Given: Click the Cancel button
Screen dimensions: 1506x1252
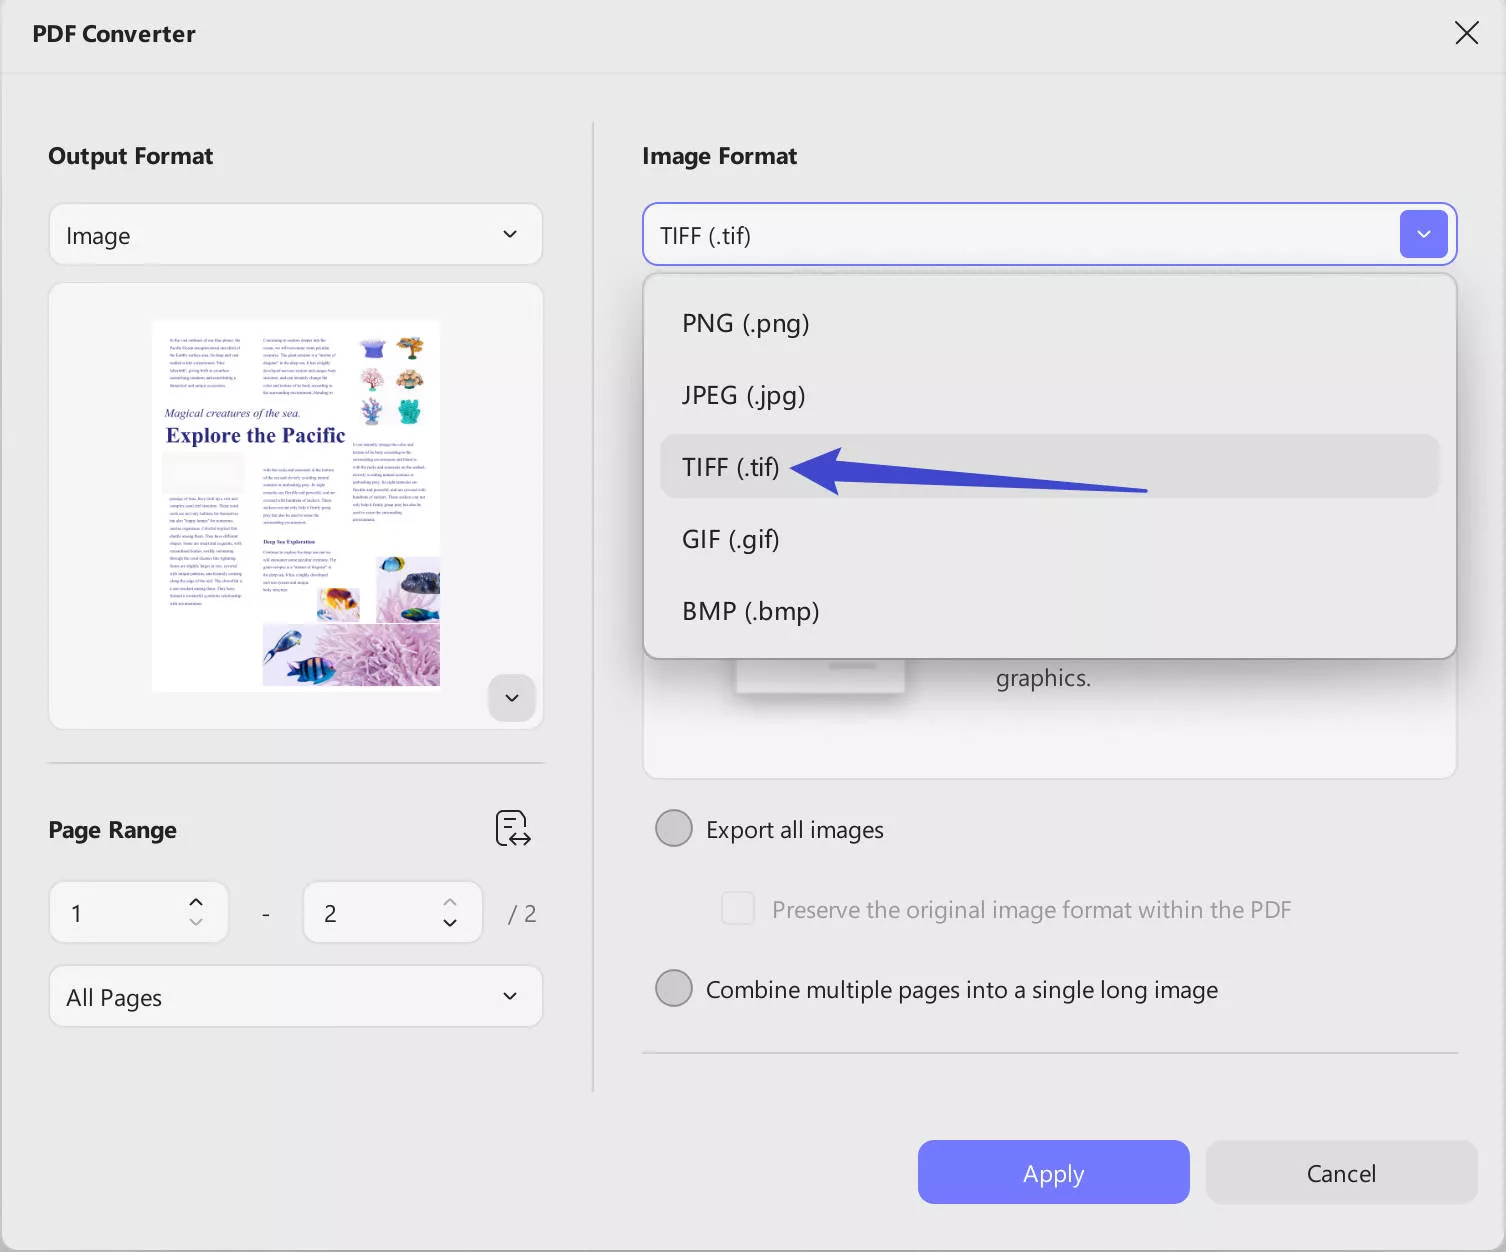Looking at the screenshot, I should coord(1340,1172).
